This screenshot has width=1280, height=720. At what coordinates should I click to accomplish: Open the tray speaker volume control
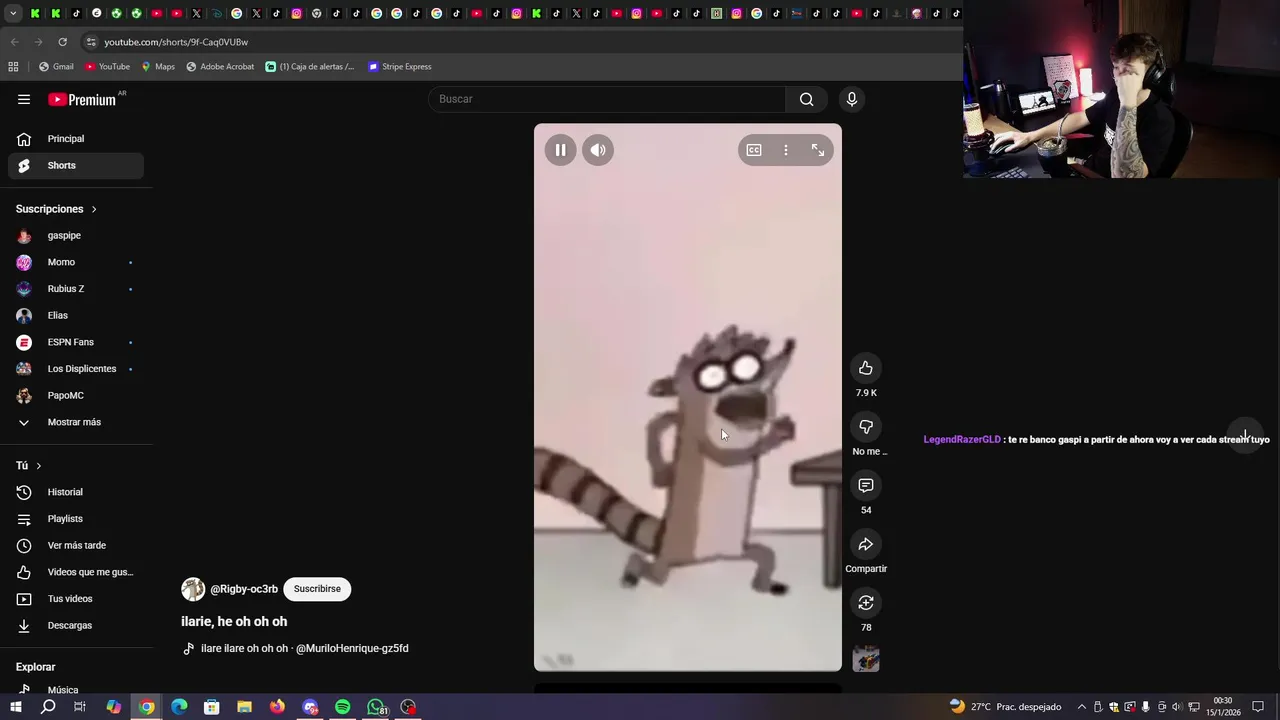point(1176,707)
